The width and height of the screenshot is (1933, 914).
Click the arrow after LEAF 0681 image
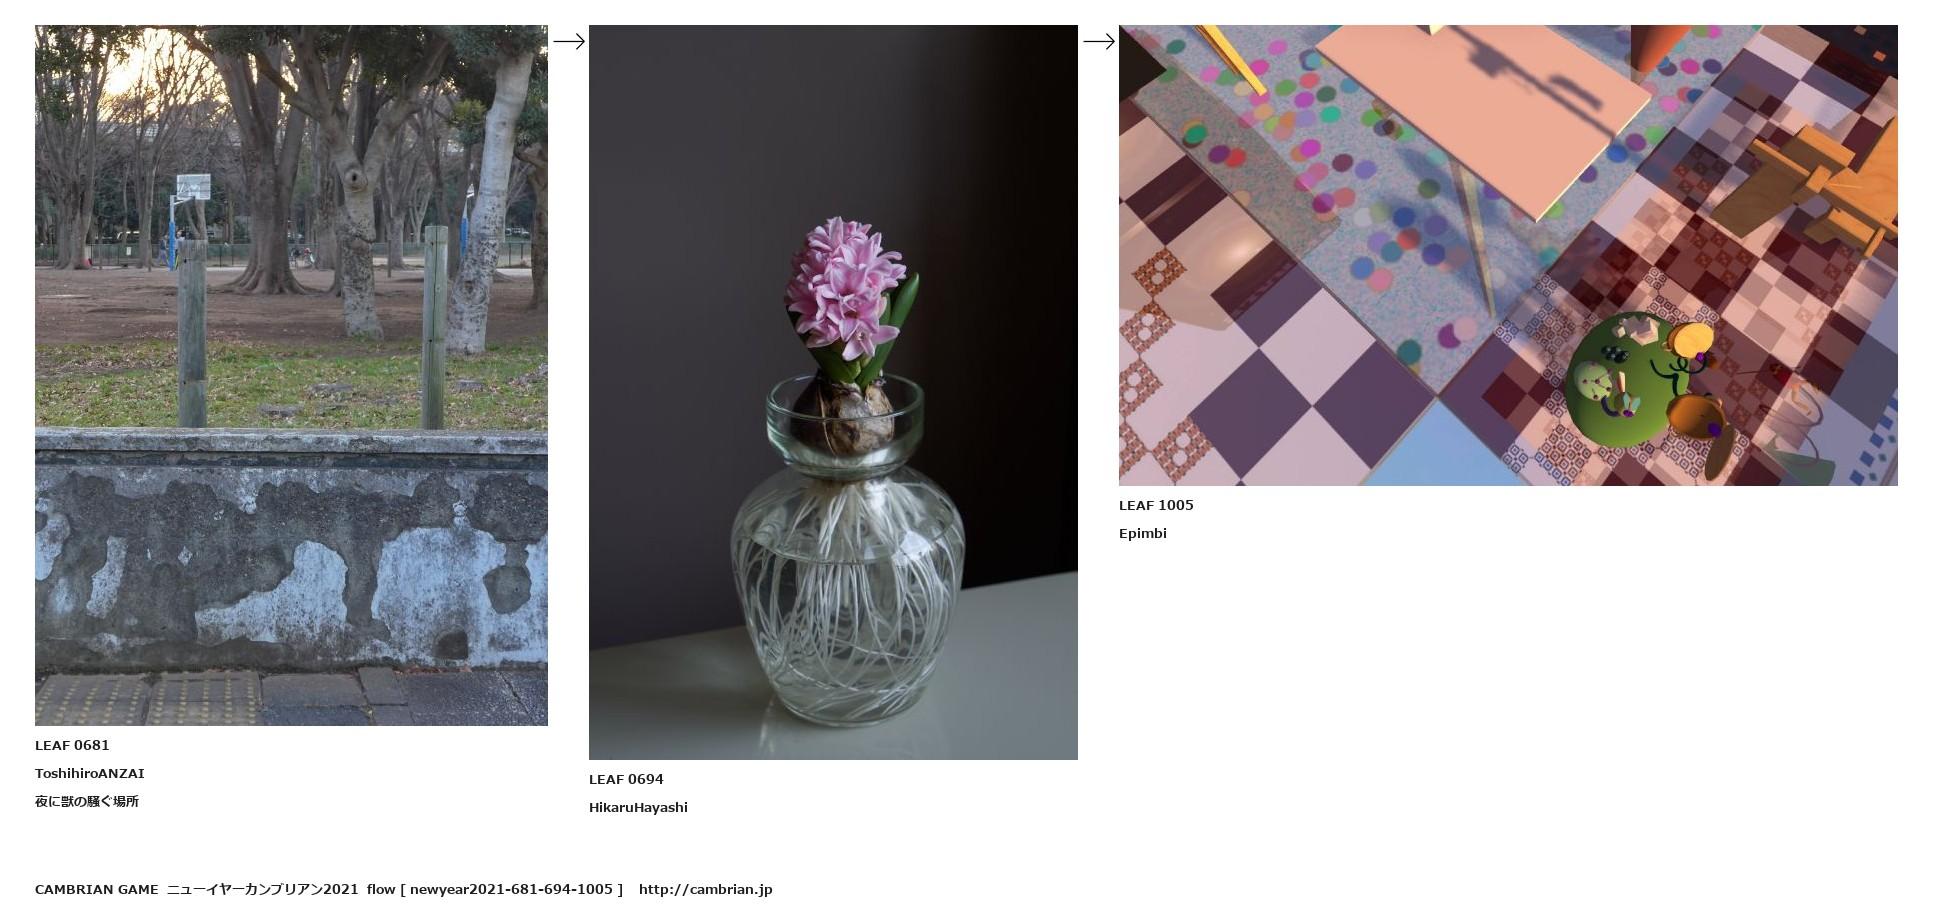pos(569,41)
